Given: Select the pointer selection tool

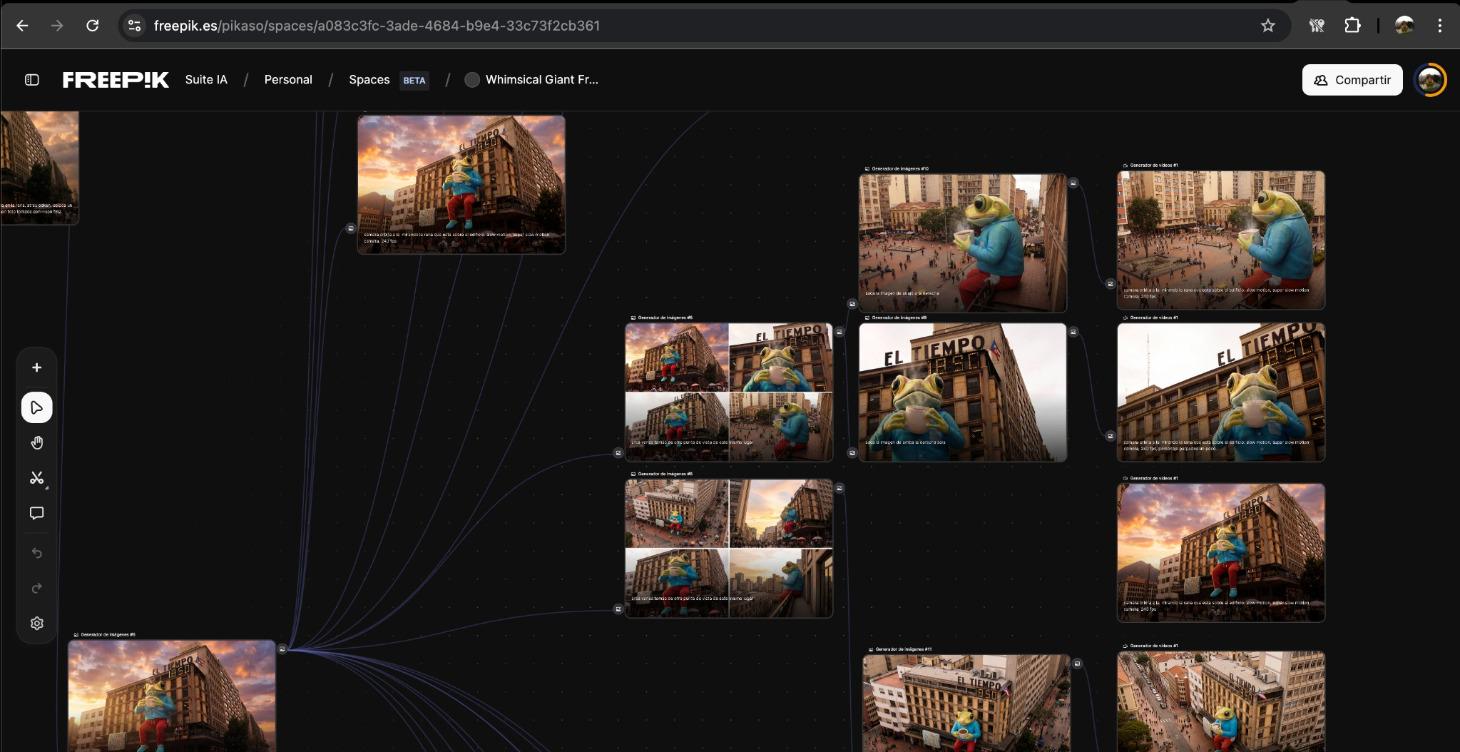Looking at the screenshot, I should [x=37, y=408].
